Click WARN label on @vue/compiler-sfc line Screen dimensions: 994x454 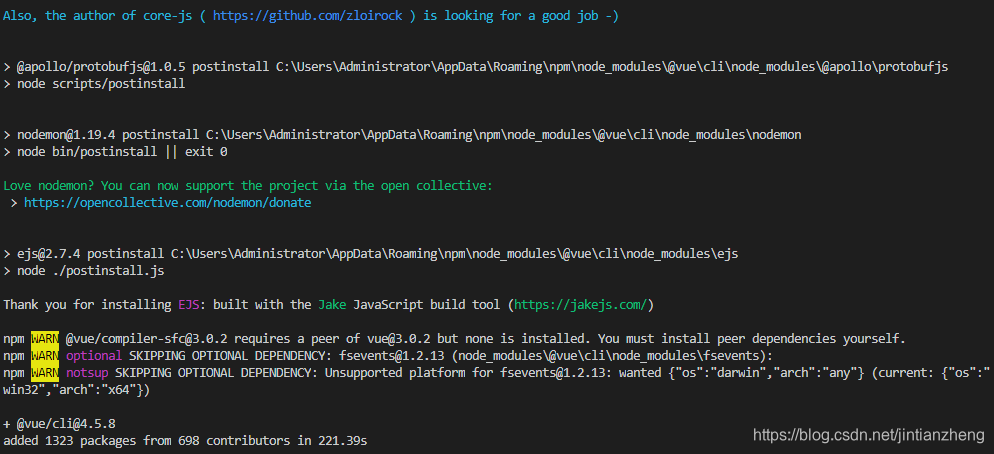45,339
